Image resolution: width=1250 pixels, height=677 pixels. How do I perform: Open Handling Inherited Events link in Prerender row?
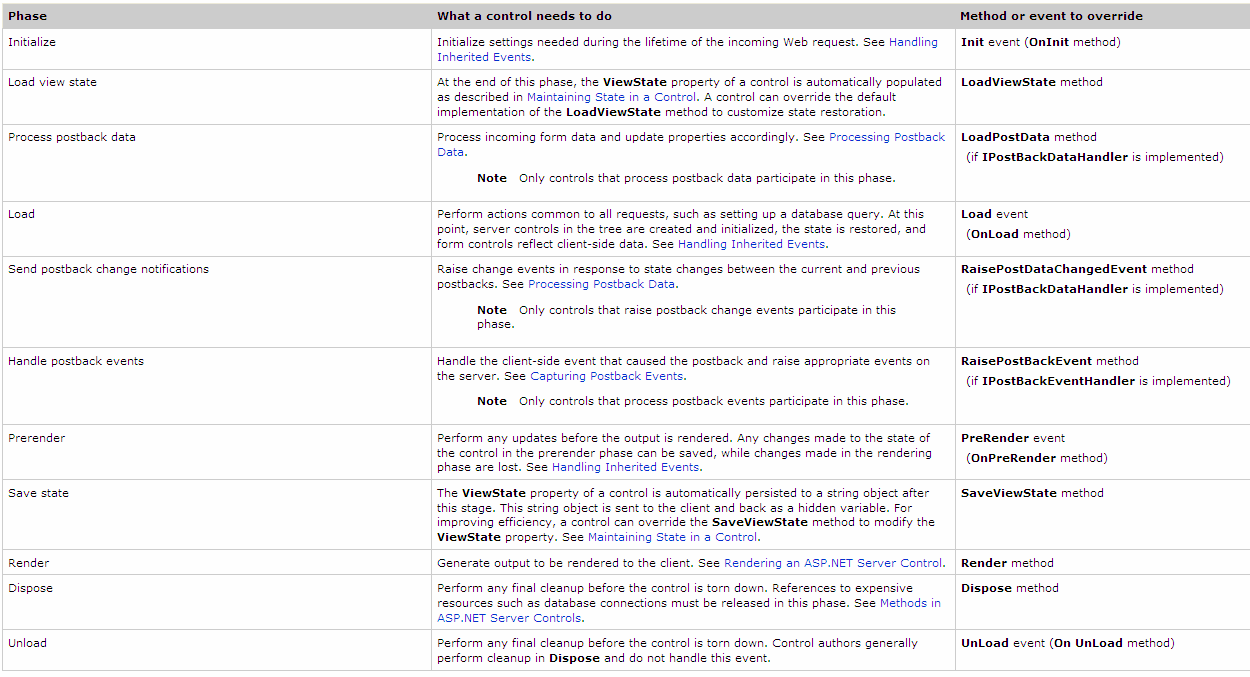[625, 467]
